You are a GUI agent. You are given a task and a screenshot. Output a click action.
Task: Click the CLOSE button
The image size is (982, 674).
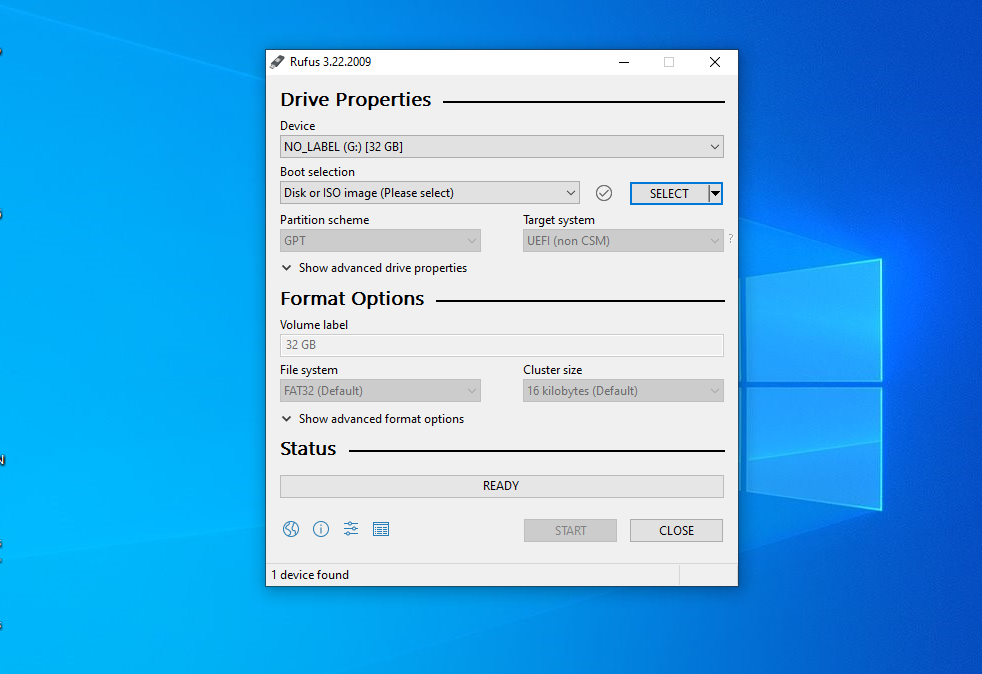coord(676,531)
